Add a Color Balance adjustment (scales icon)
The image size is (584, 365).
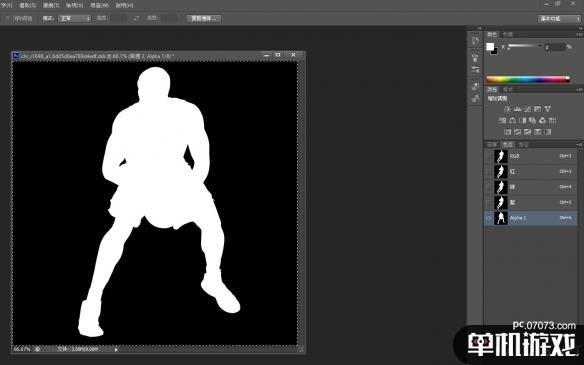click(x=512, y=120)
